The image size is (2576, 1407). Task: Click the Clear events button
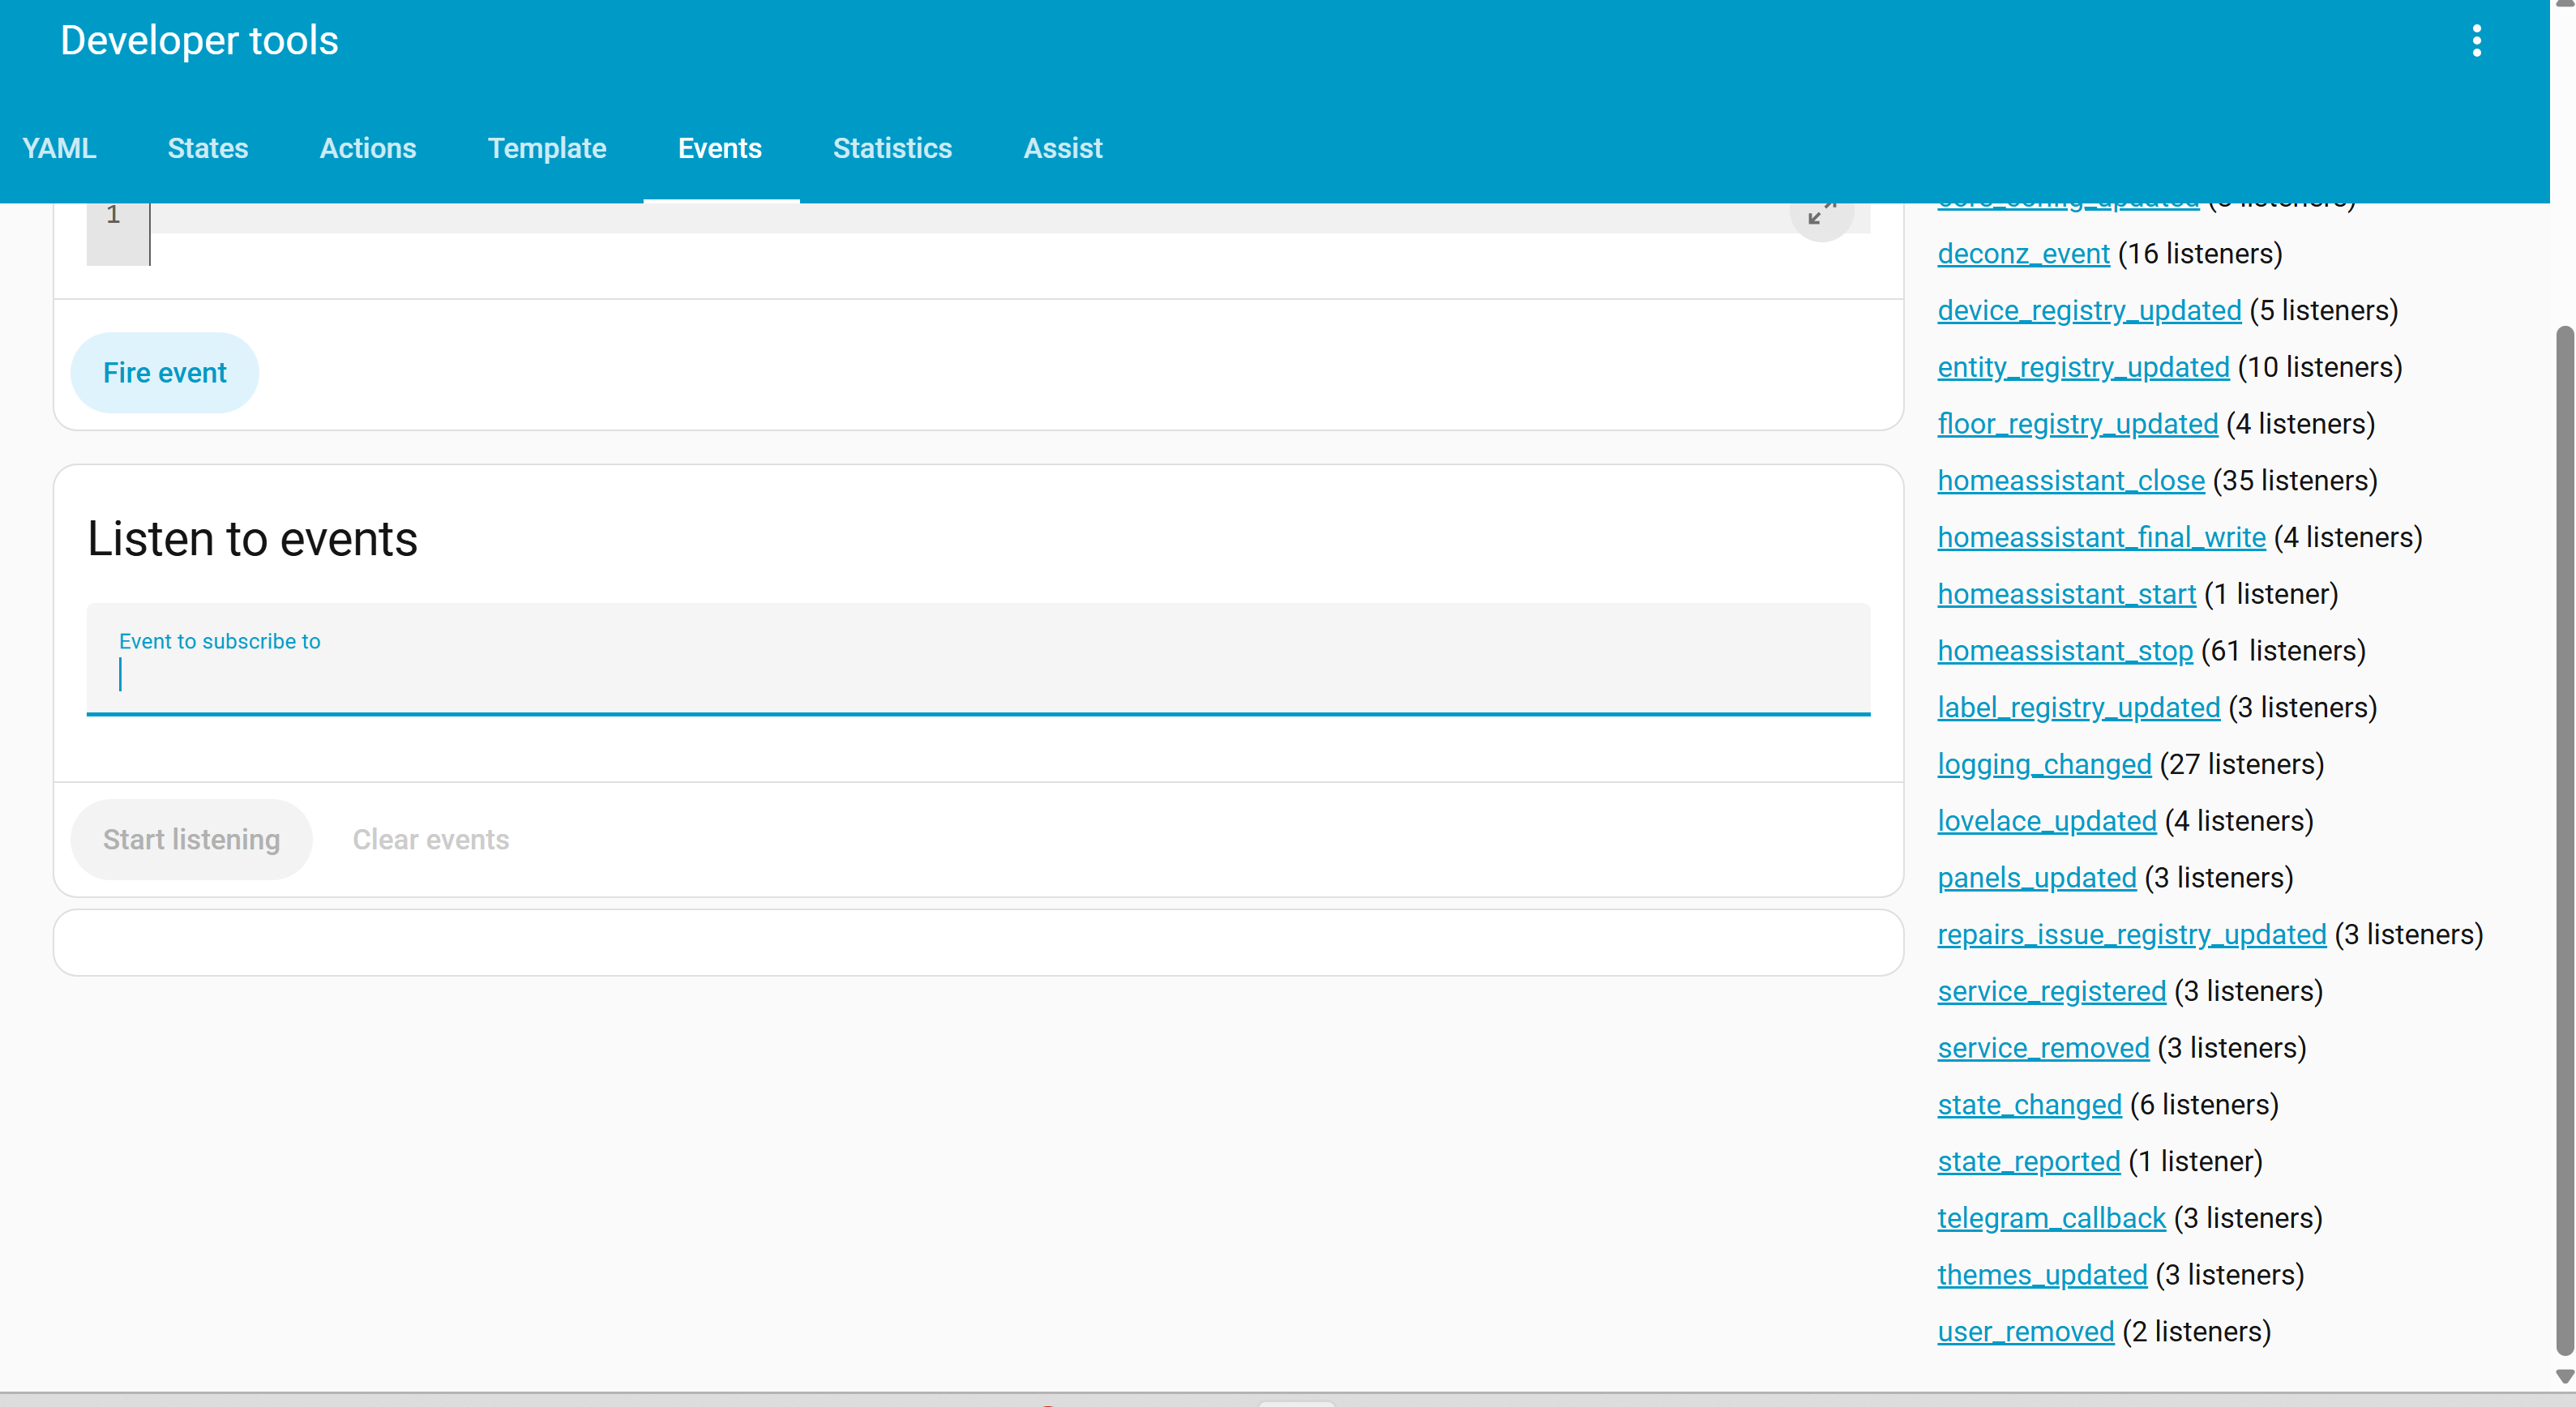tap(430, 839)
